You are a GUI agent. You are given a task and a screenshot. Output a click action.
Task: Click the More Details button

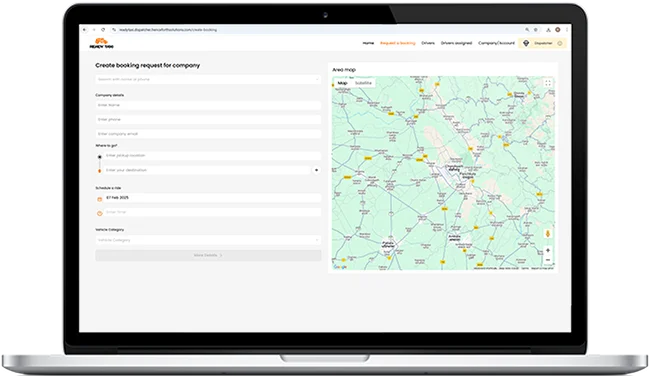click(208, 255)
